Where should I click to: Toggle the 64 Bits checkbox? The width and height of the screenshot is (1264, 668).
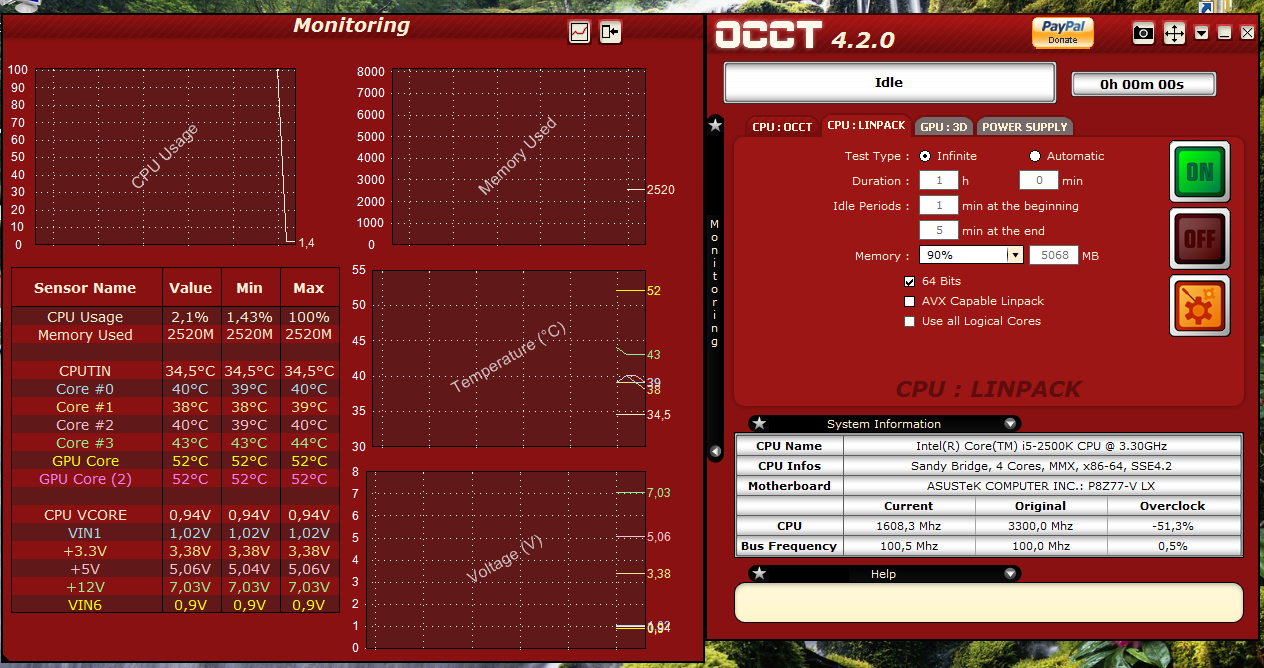point(909,281)
